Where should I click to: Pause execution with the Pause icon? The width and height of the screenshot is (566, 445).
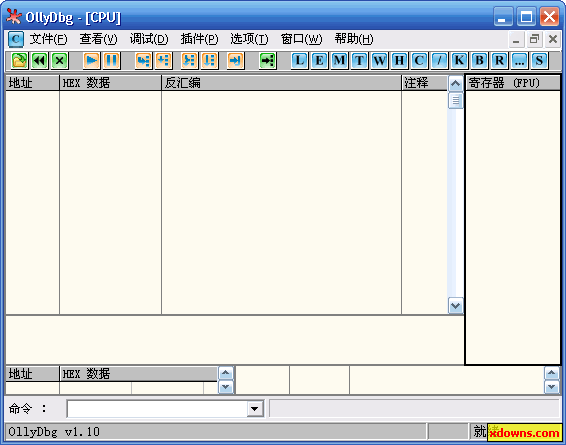[112, 61]
